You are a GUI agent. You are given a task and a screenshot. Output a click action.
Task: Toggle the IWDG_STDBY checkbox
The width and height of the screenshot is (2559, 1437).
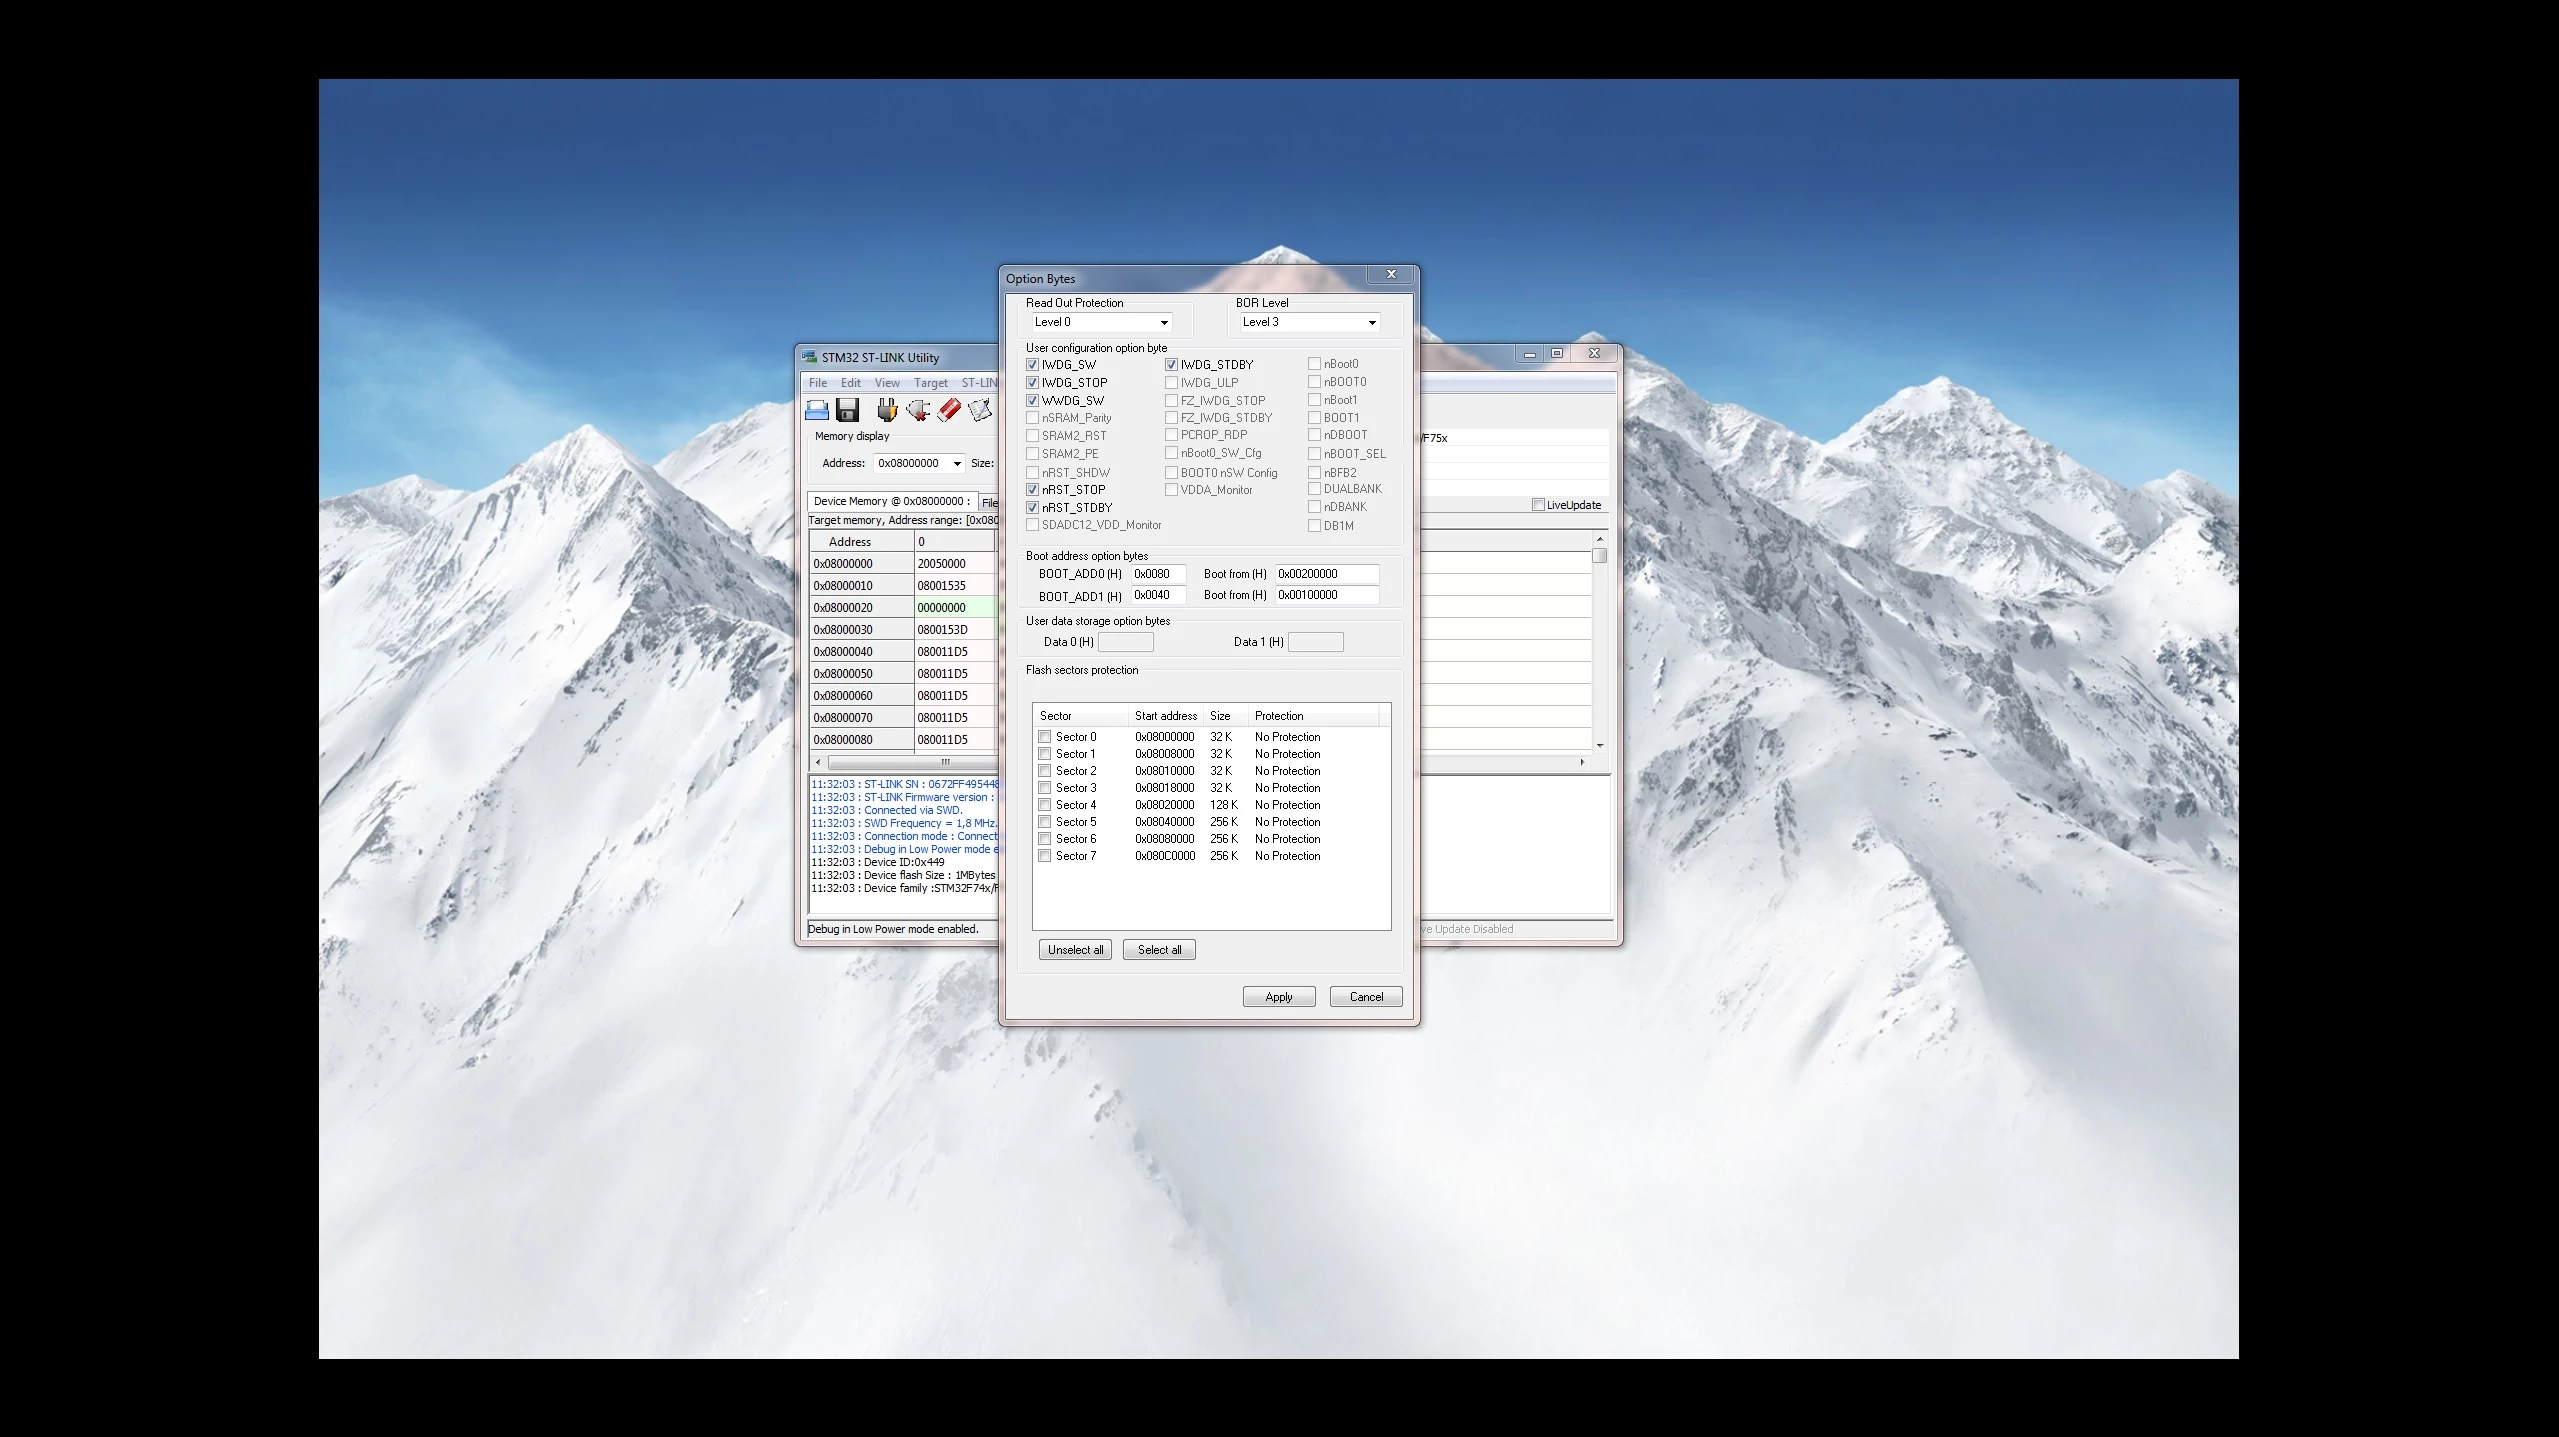click(x=1171, y=365)
